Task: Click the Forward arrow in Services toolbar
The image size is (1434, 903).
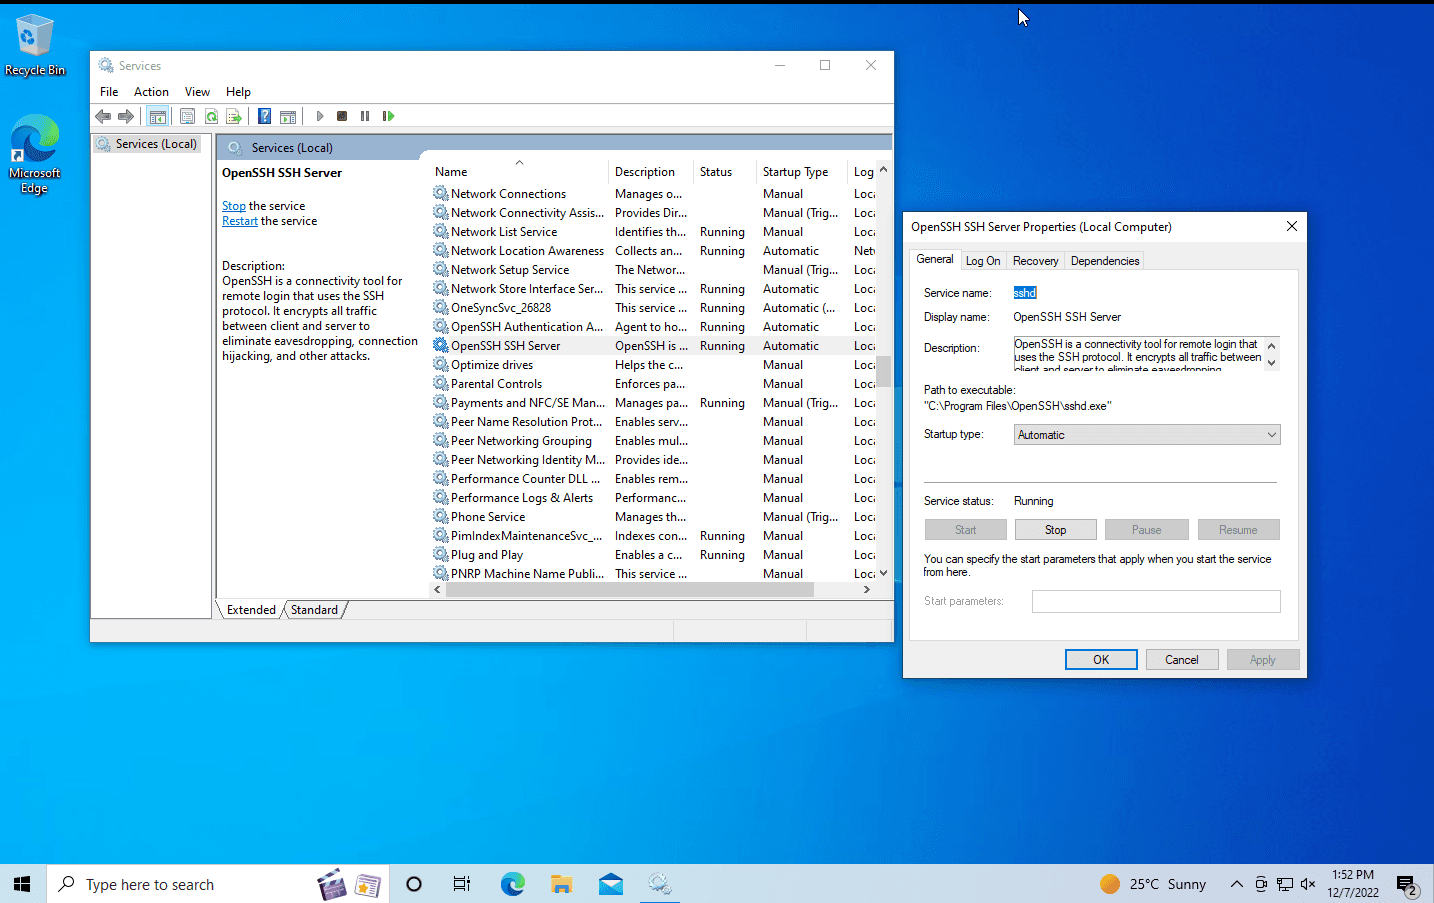Action: 126,116
